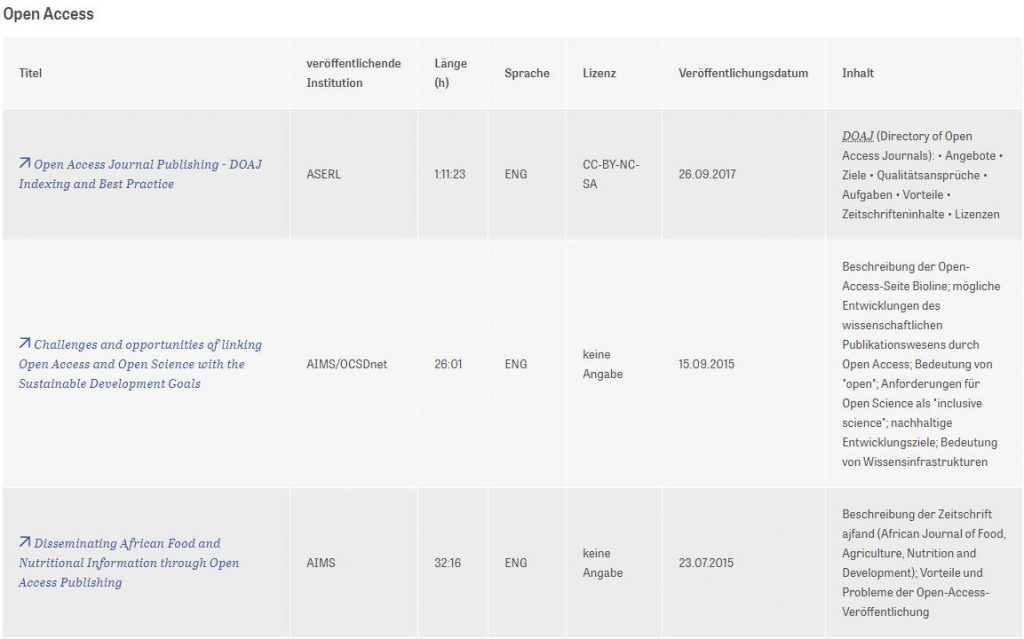Click the arrow icon beside Disseminating African Food link
This screenshot has height=639, width=1024.
click(25, 543)
